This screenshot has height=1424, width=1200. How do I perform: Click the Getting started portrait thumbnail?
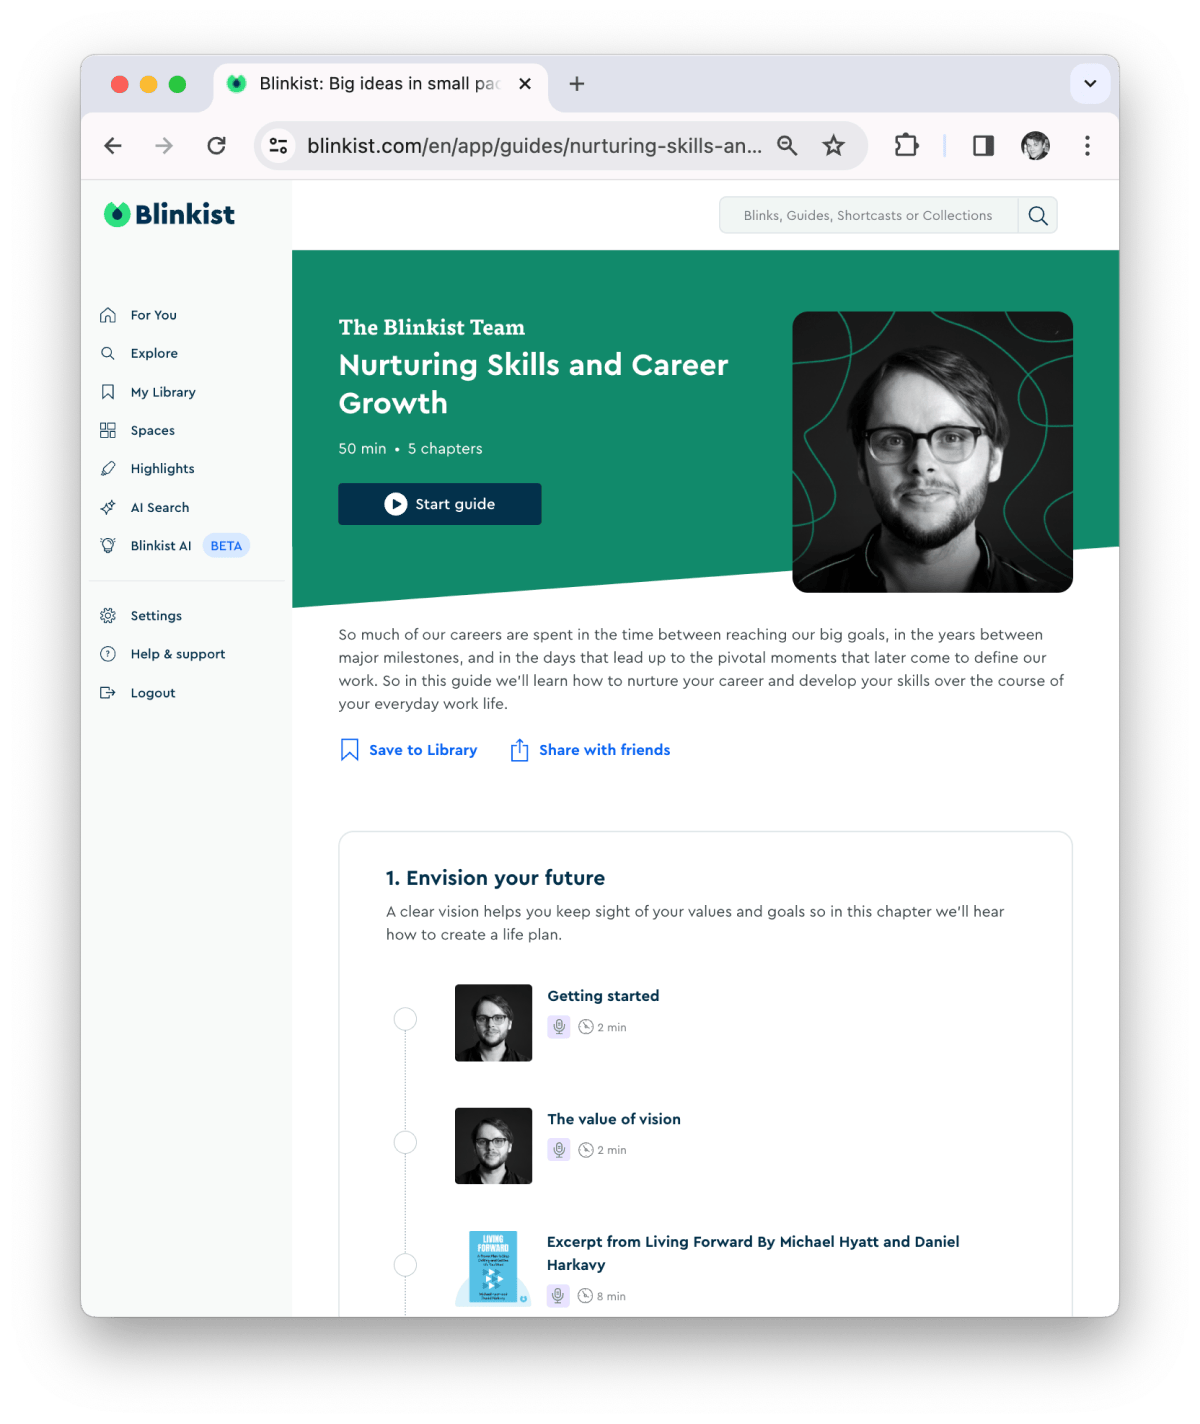point(493,1023)
